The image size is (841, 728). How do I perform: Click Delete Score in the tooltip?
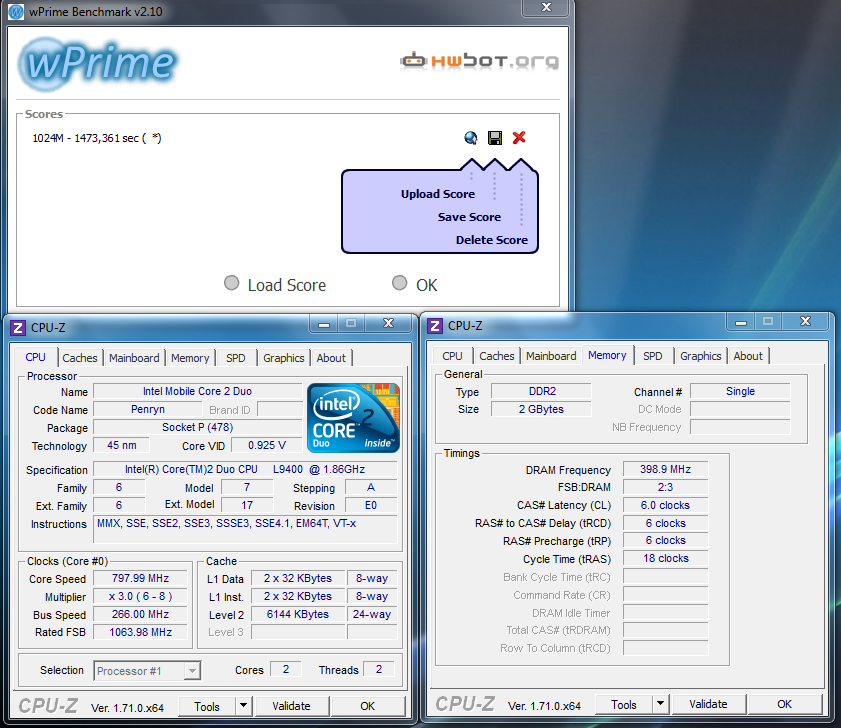coord(492,240)
